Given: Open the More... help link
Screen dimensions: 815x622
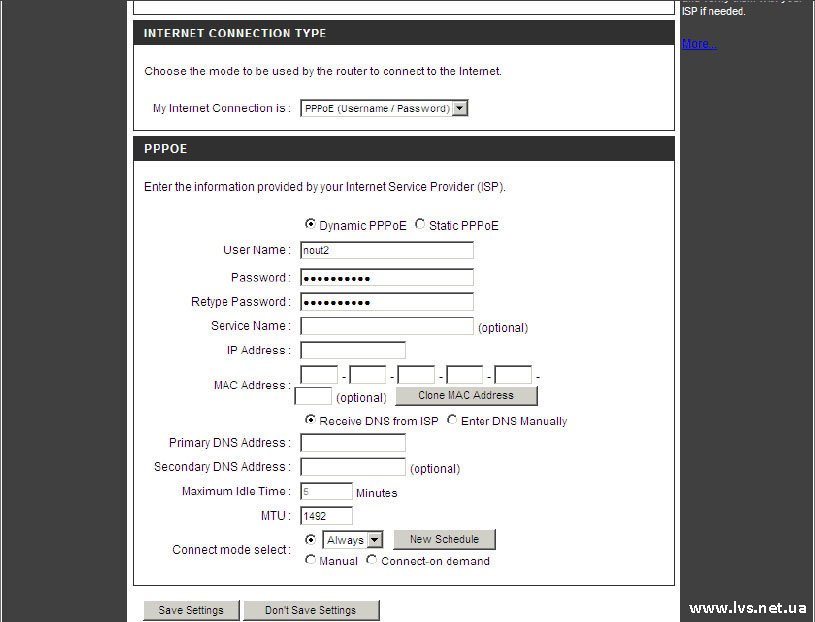Looking at the screenshot, I should [x=699, y=44].
